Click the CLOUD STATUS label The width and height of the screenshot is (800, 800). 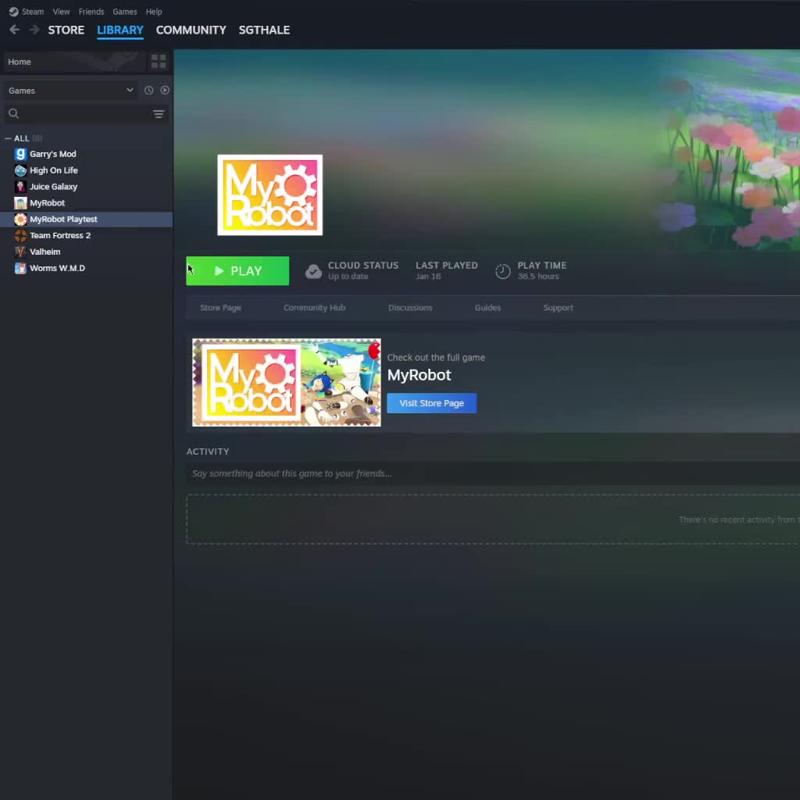(x=363, y=265)
